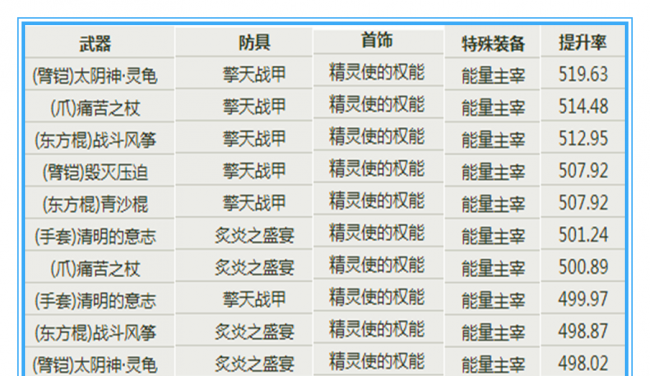
Task: Select 炙炎之盛宴 in the 498.87 row
Action: (x=254, y=332)
